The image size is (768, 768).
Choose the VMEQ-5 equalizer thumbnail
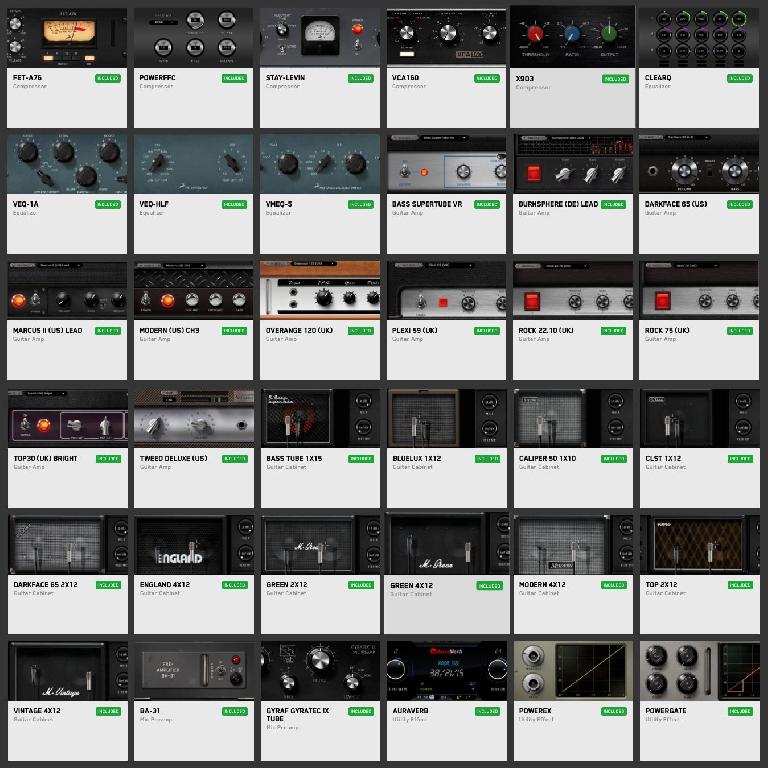click(x=320, y=164)
